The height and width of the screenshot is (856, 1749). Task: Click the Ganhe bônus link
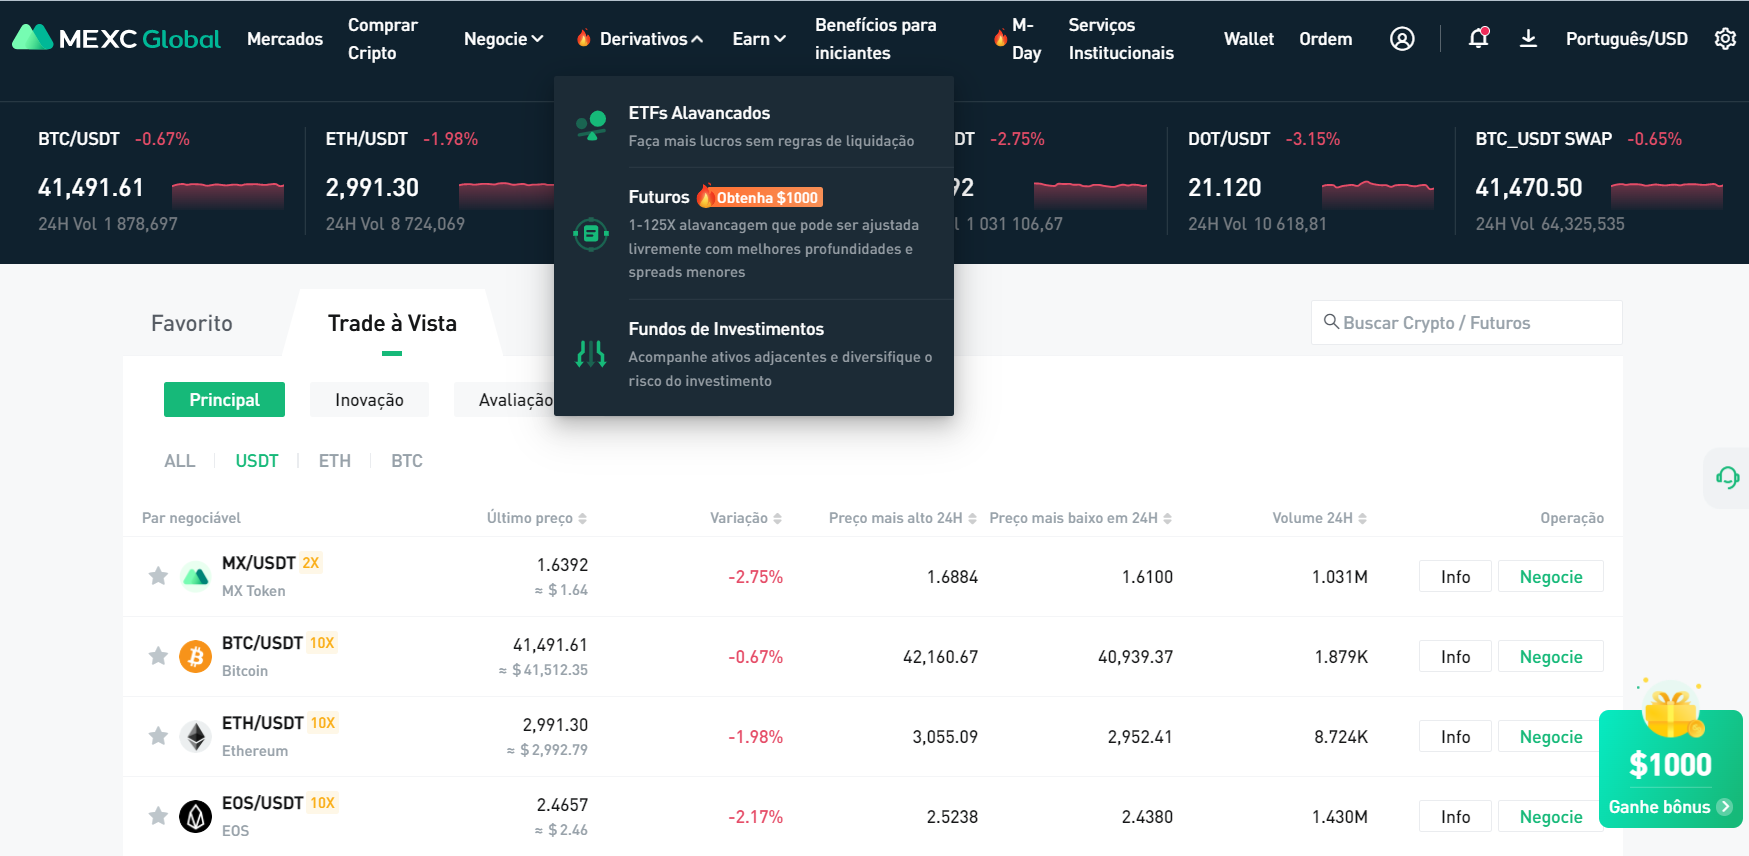(x=1670, y=806)
